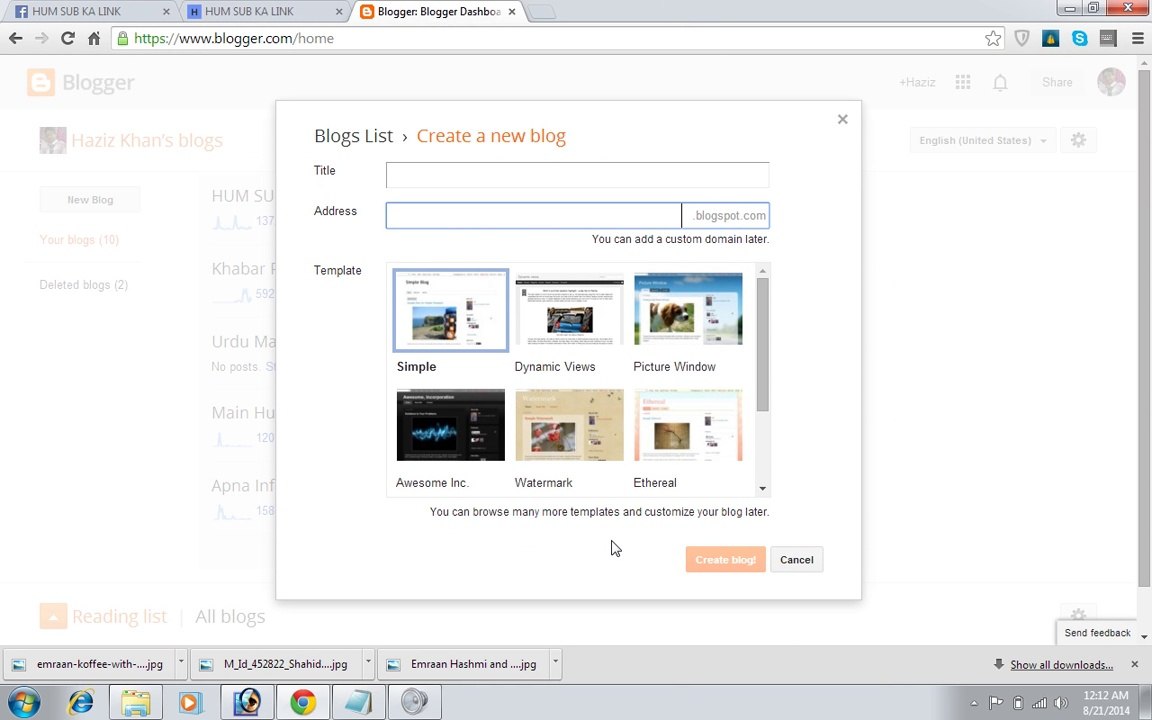Screen dimensions: 1152x720
Task: Click the shield extension icon
Action: (1022, 38)
